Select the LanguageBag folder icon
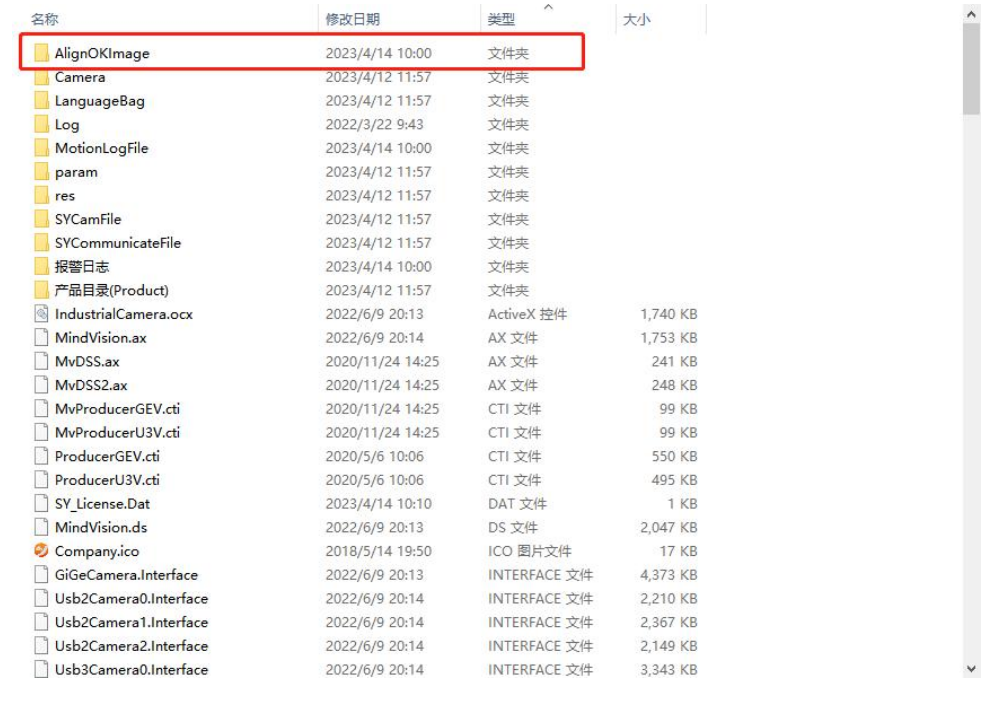The height and width of the screenshot is (704, 1002). point(41,101)
